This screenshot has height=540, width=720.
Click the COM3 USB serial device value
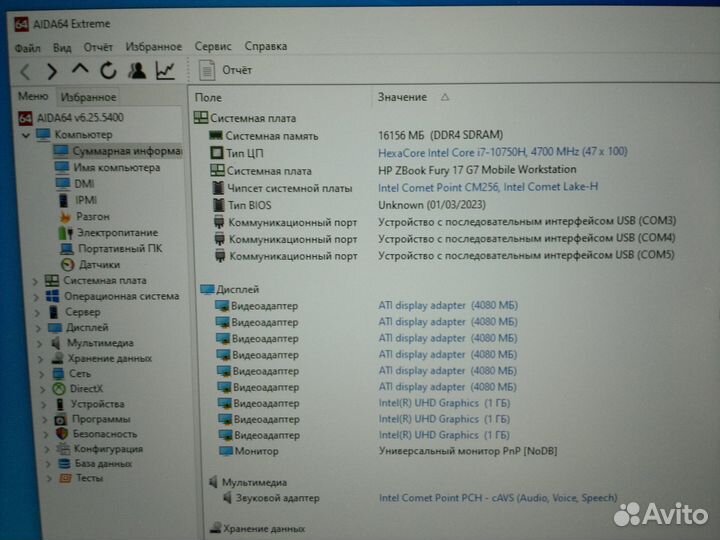pyautogui.click(x=527, y=221)
